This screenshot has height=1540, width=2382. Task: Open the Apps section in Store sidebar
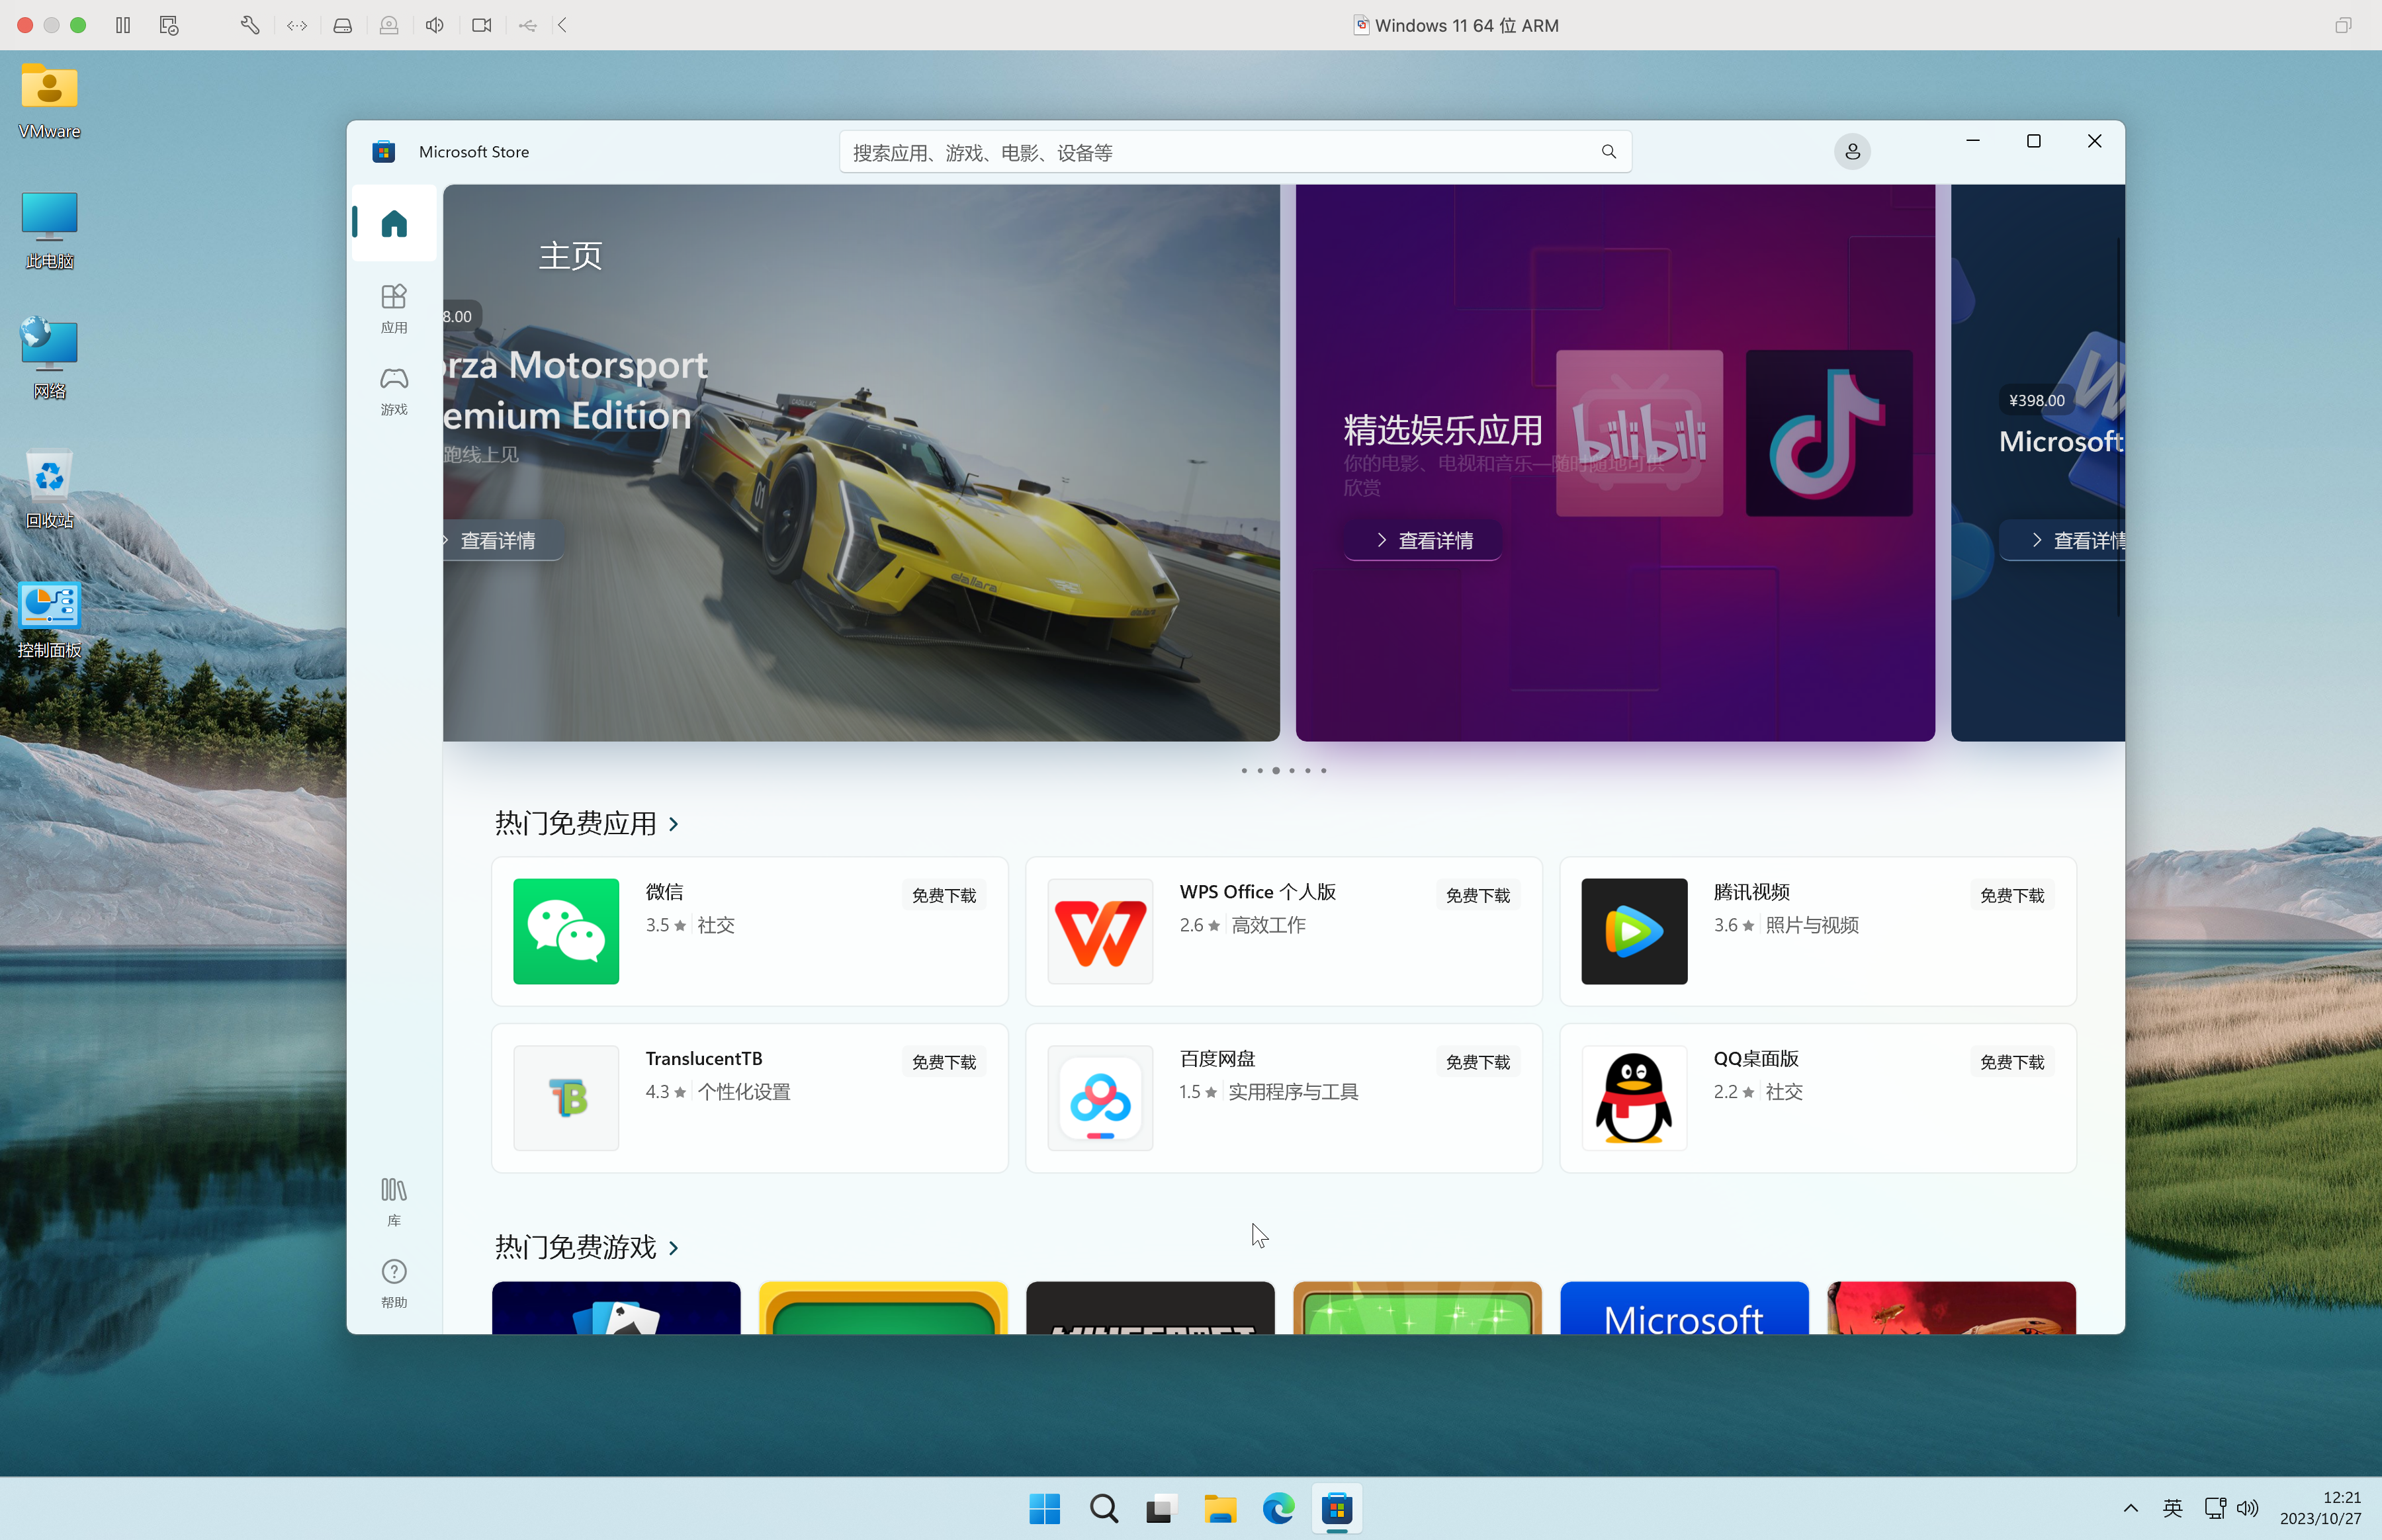[x=393, y=307]
